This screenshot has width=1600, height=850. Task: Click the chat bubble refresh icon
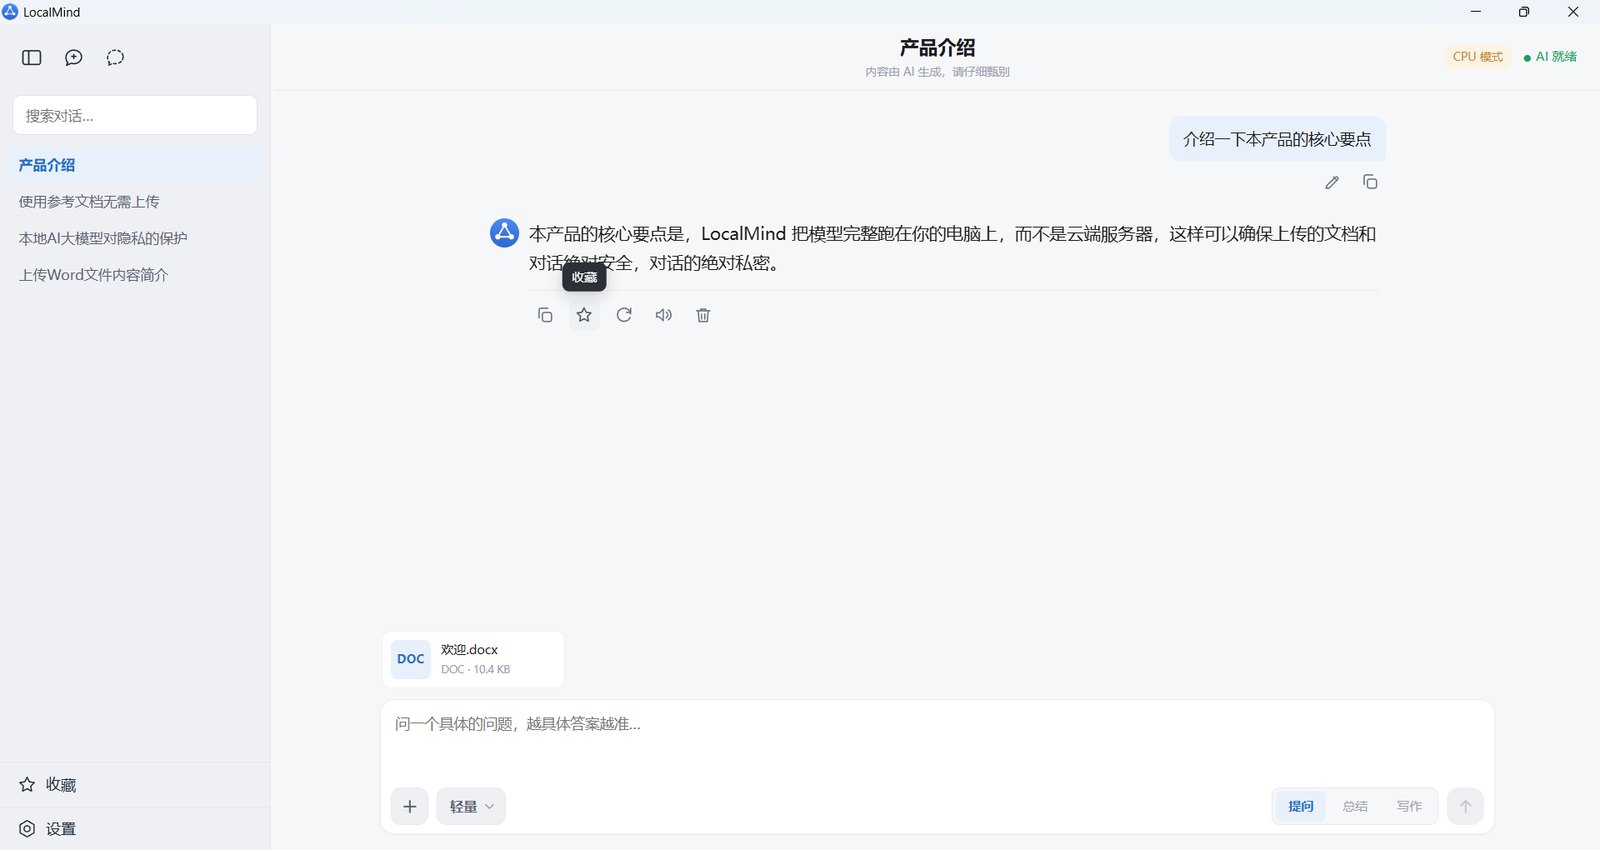(x=116, y=58)
